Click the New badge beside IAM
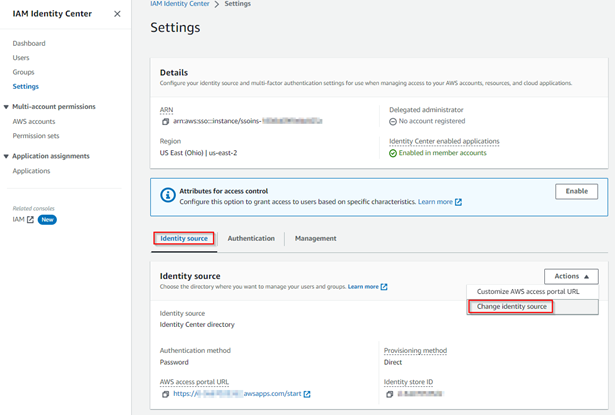615x415 pixels. coord(47,220)
